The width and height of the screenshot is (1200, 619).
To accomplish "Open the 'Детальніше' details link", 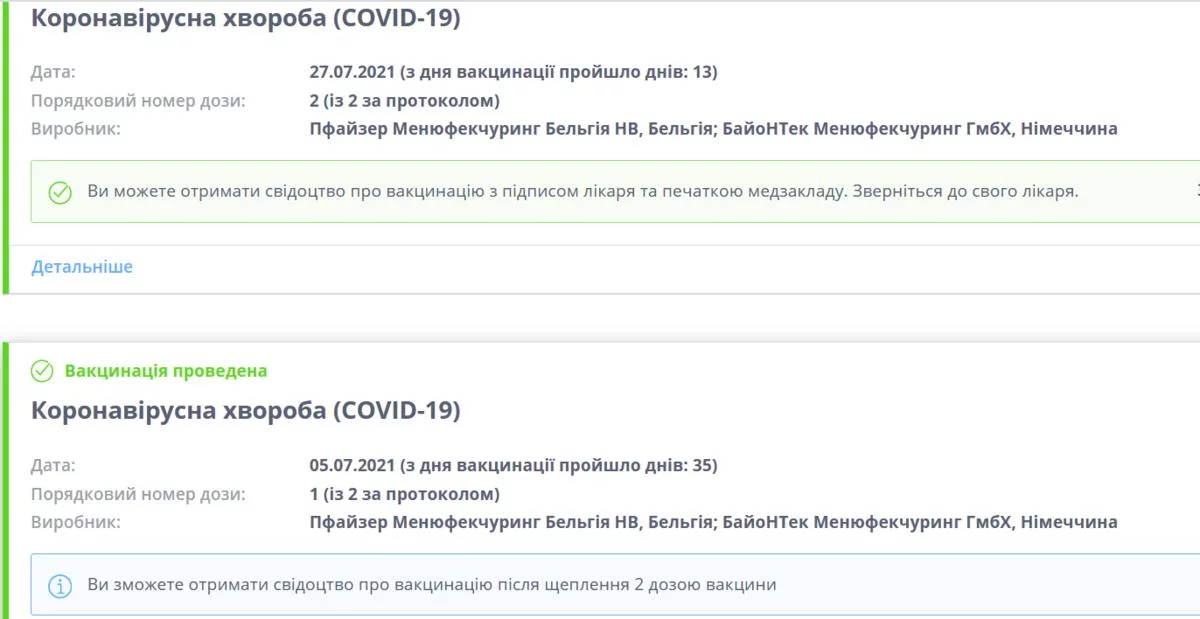I will pyautogui.click(x=82, y=267).
